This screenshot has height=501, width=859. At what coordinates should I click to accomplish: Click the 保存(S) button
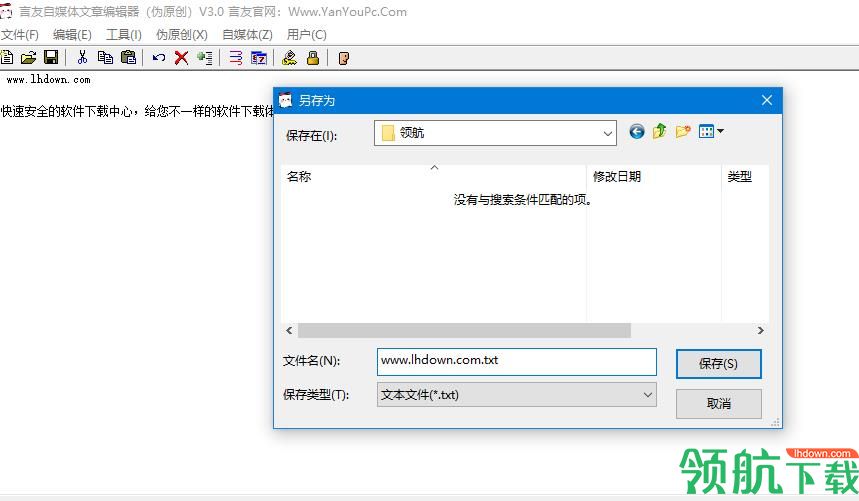click(718, 364)
